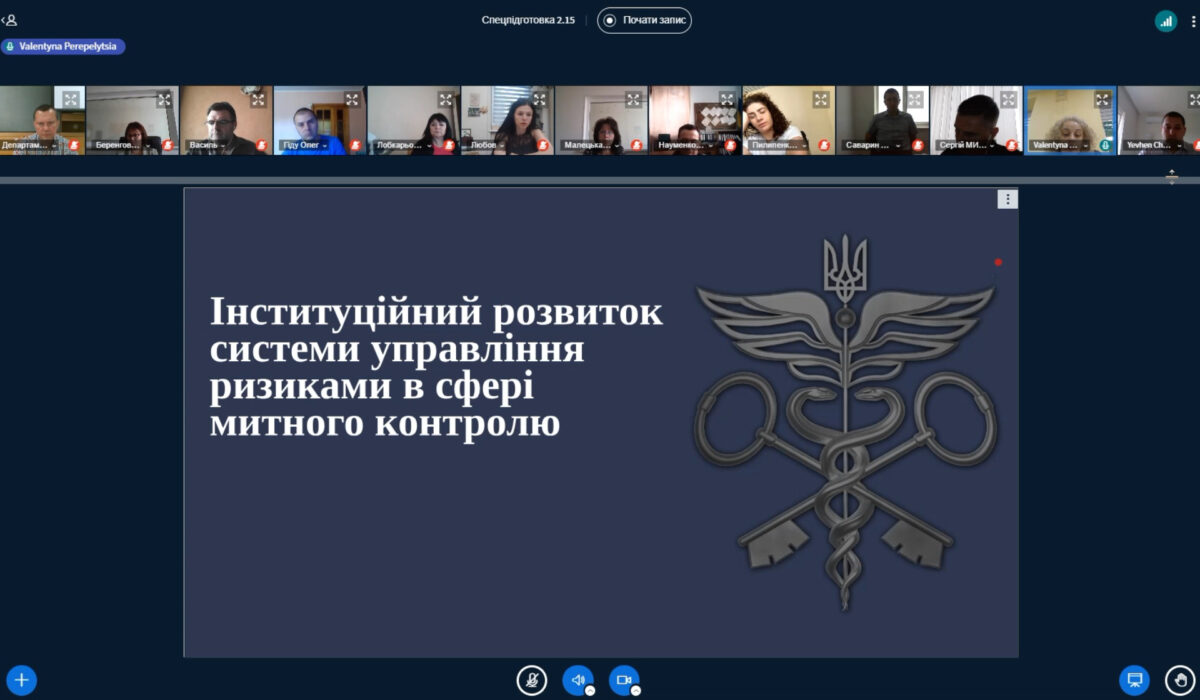Viewport: 1200px width, 700px height.
Task: Click muted mic icon on Василь webcam
Action: click(x=262, y=145)
